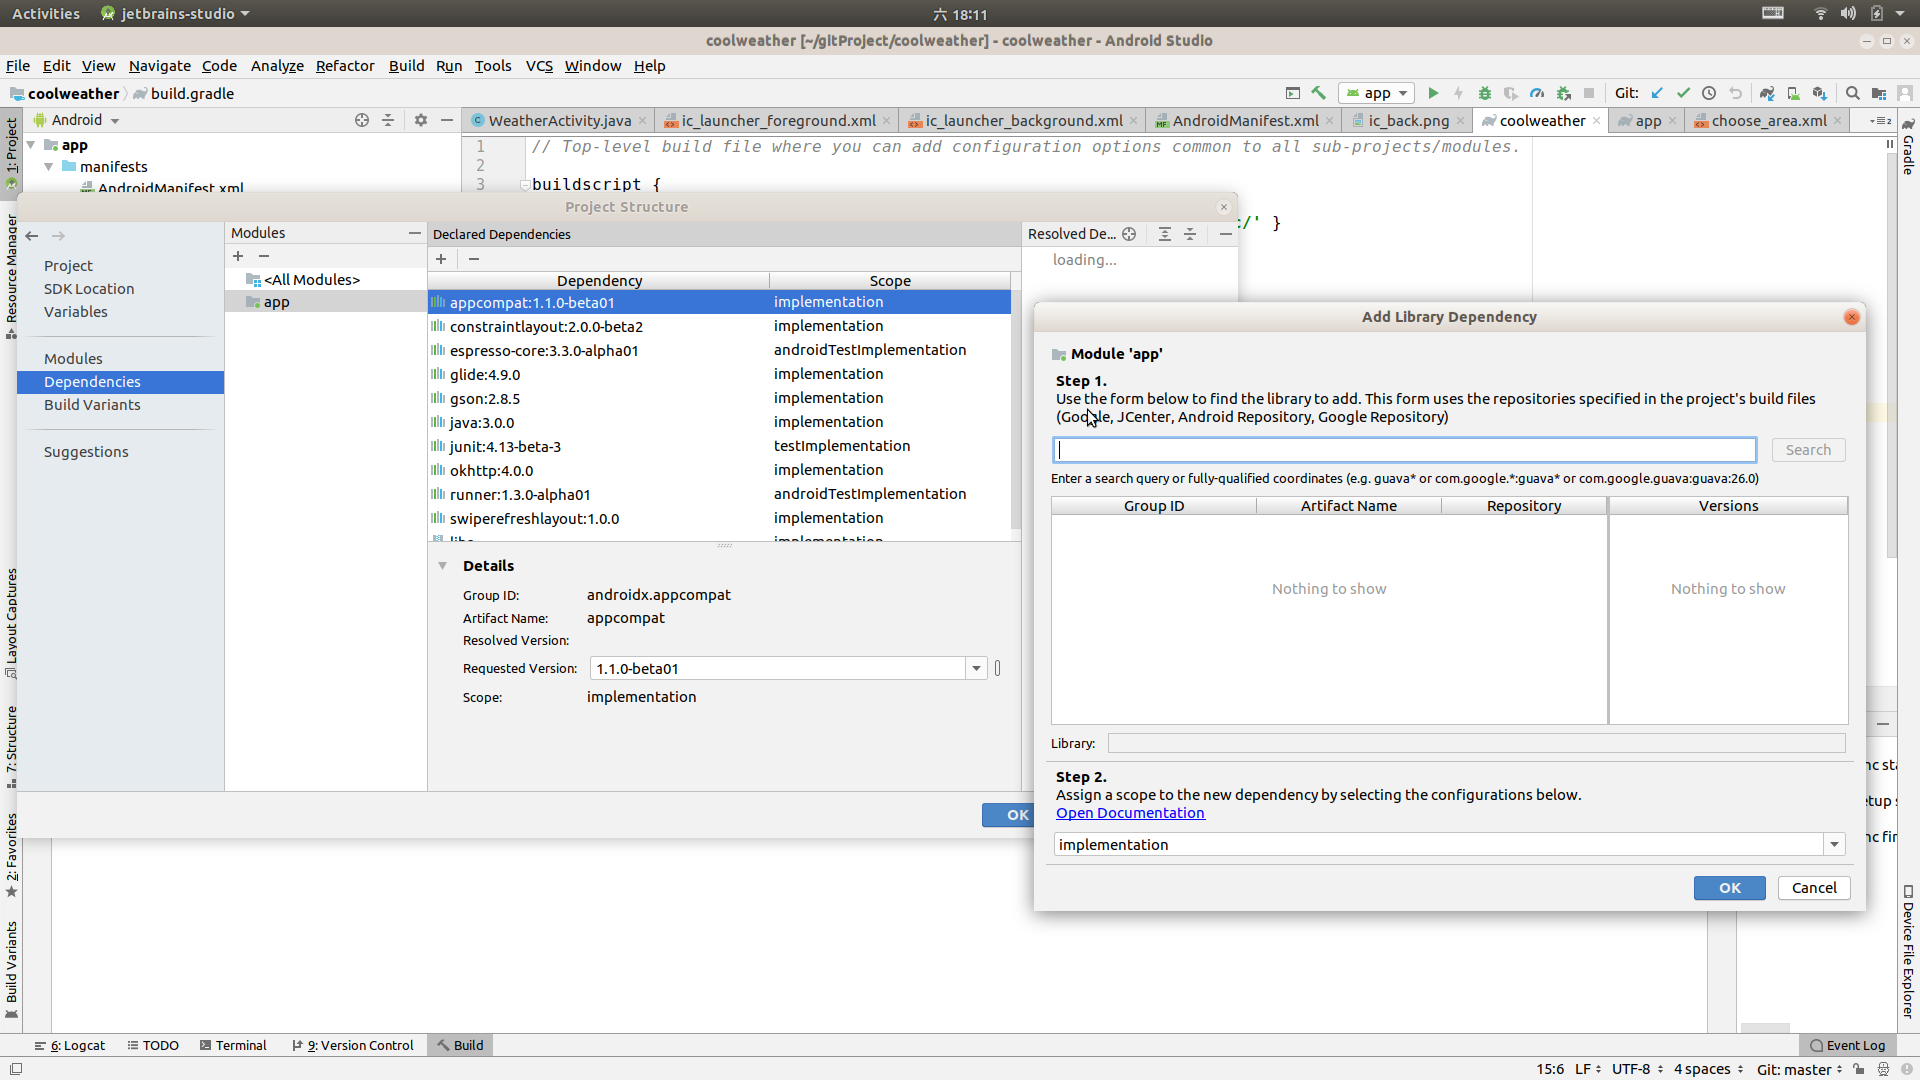
Task: Open the implementation scope dropdown
Action: pos(1834,845)
